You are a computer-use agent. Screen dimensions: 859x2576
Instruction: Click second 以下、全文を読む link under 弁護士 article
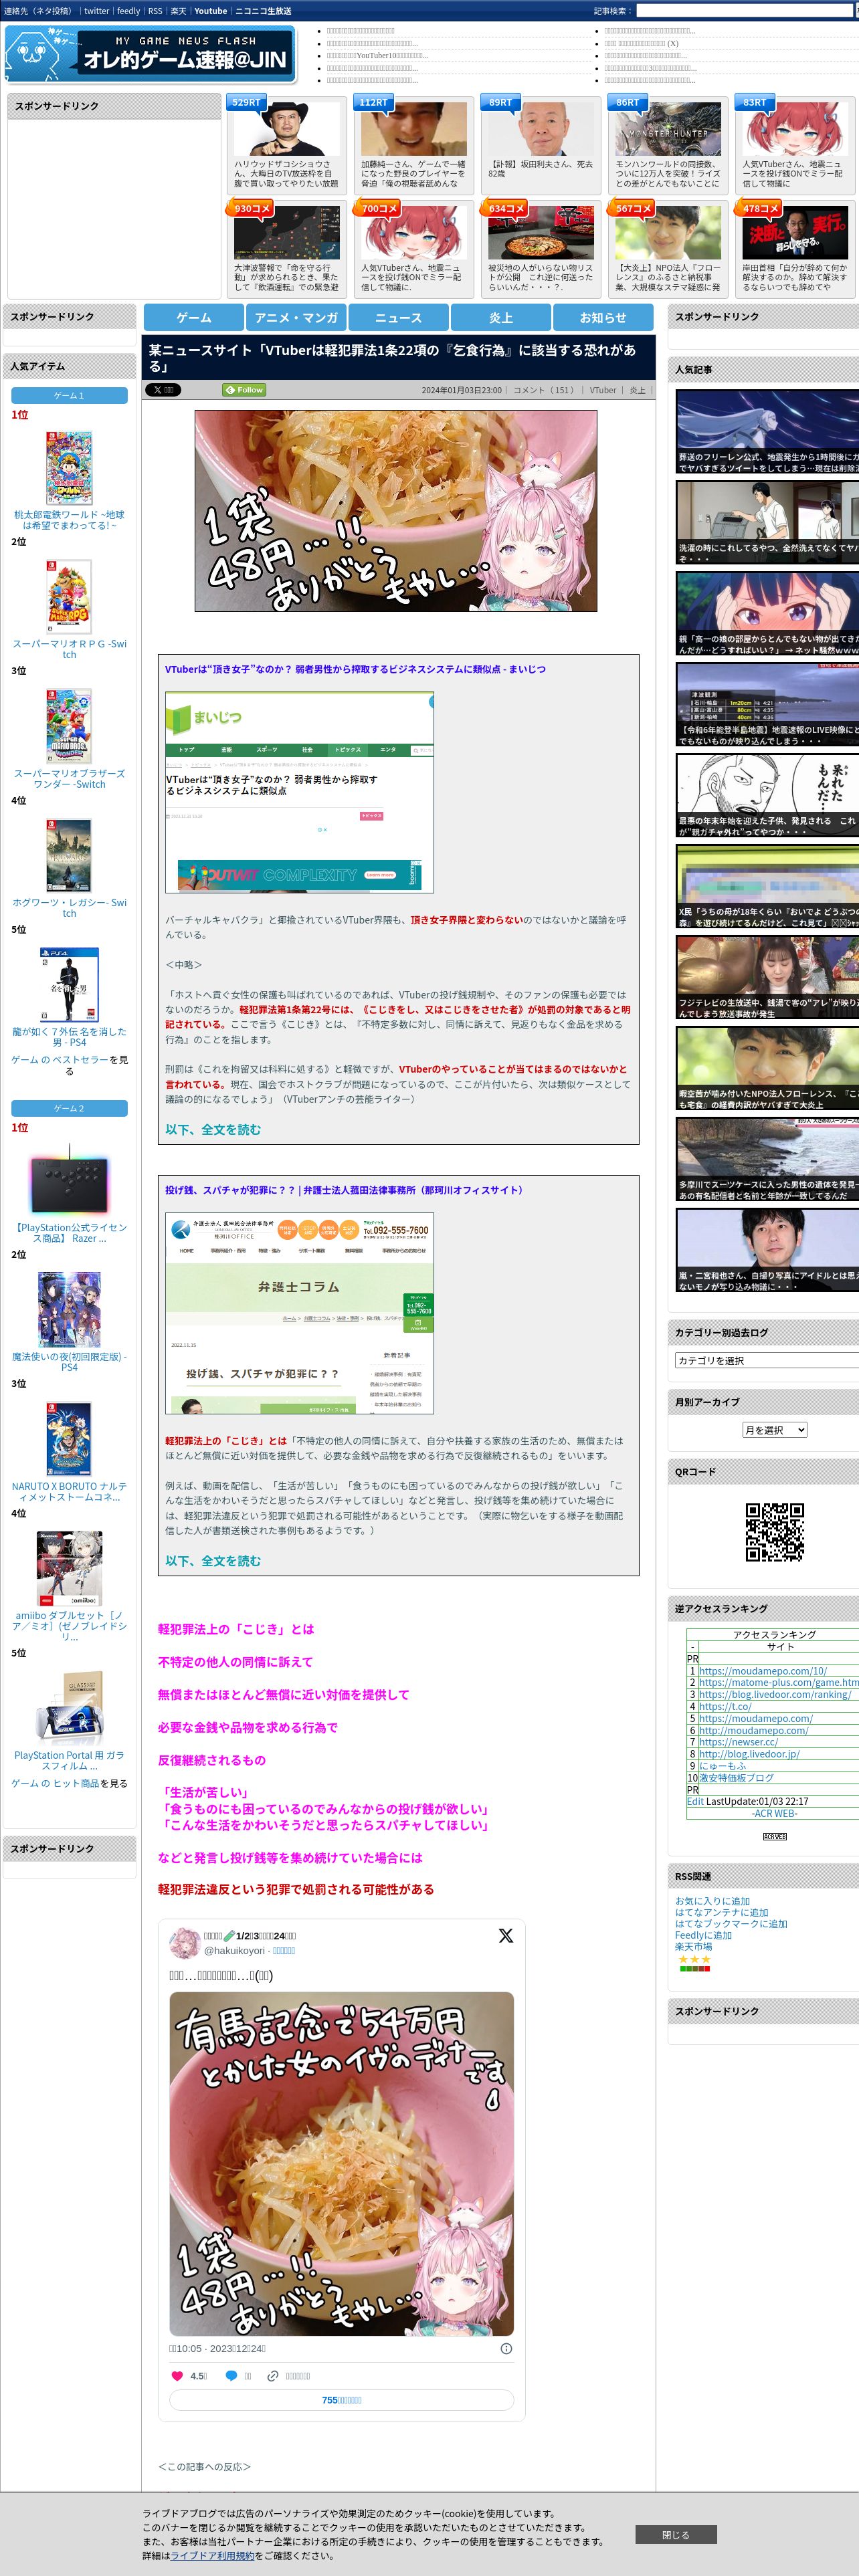coord(213,1560)
